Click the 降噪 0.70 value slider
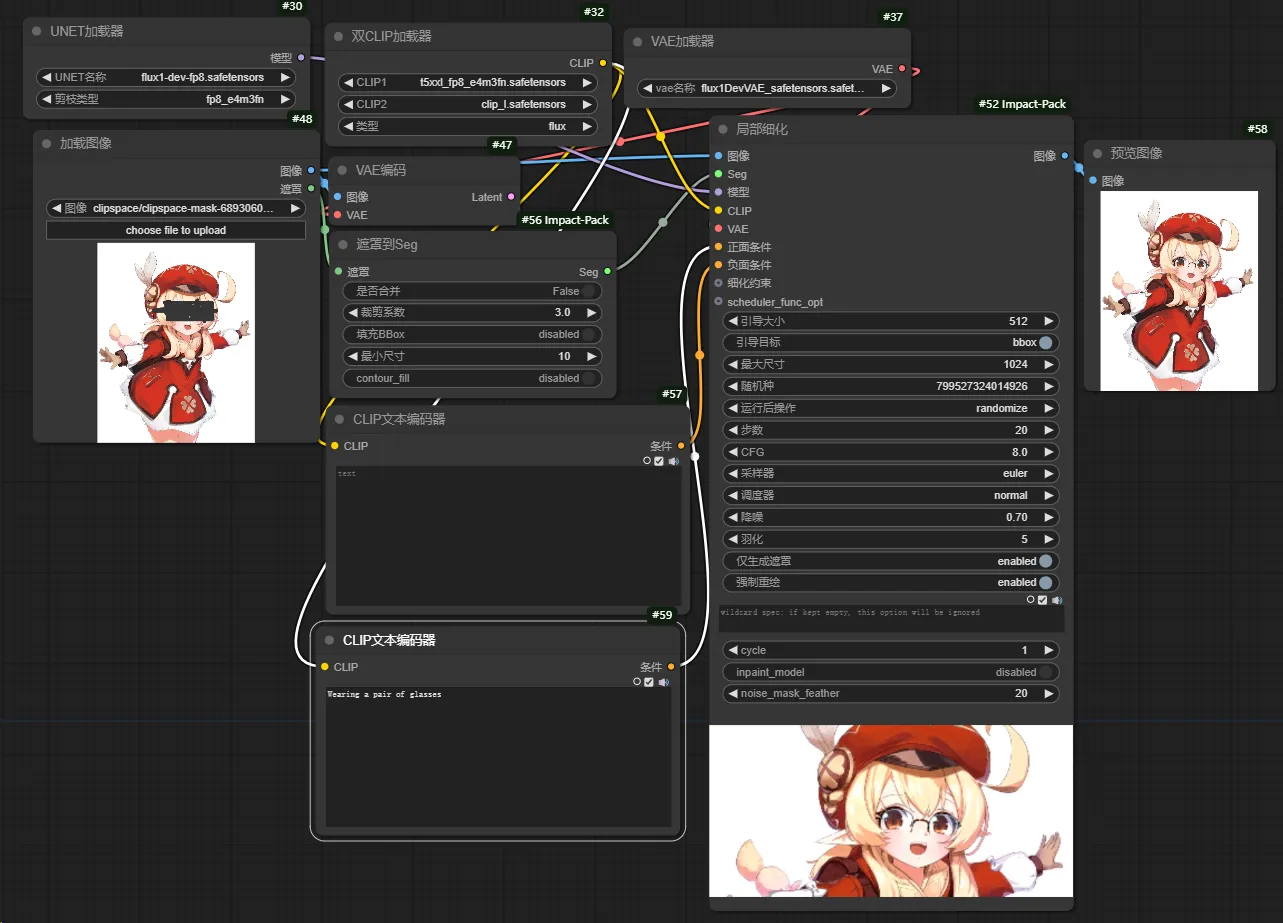Image resolution: width=1283 pixels, height=923 pixels. click(890, 517)
